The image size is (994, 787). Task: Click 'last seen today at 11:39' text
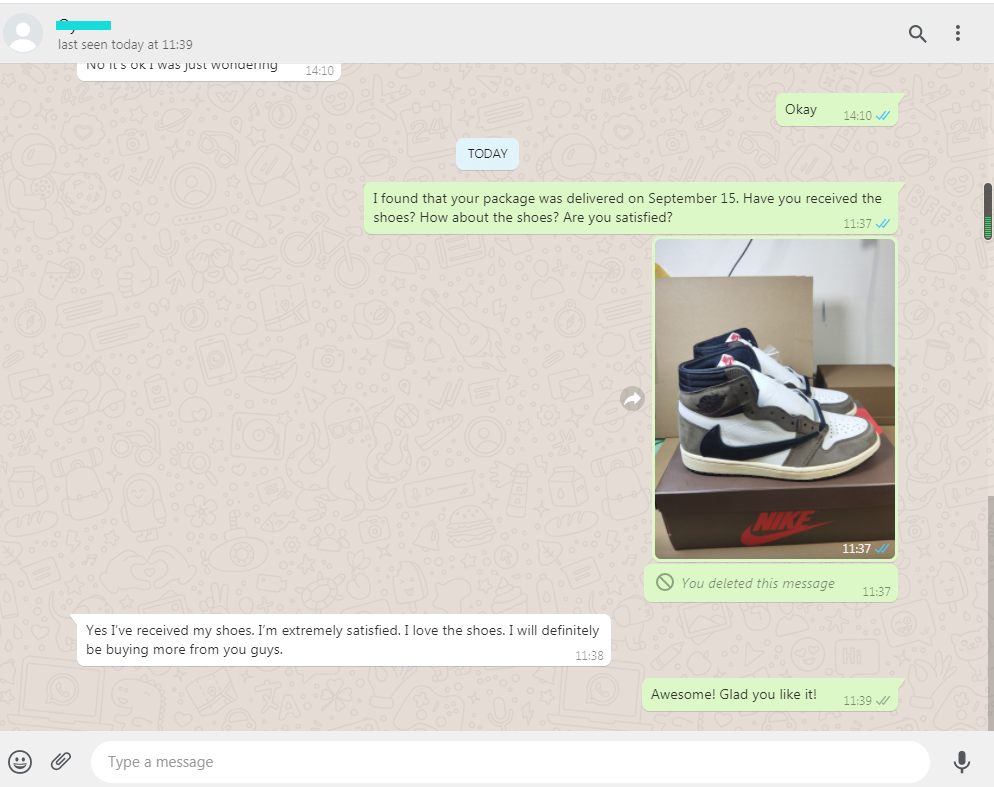pyautogui.click(x=125, y=45)
